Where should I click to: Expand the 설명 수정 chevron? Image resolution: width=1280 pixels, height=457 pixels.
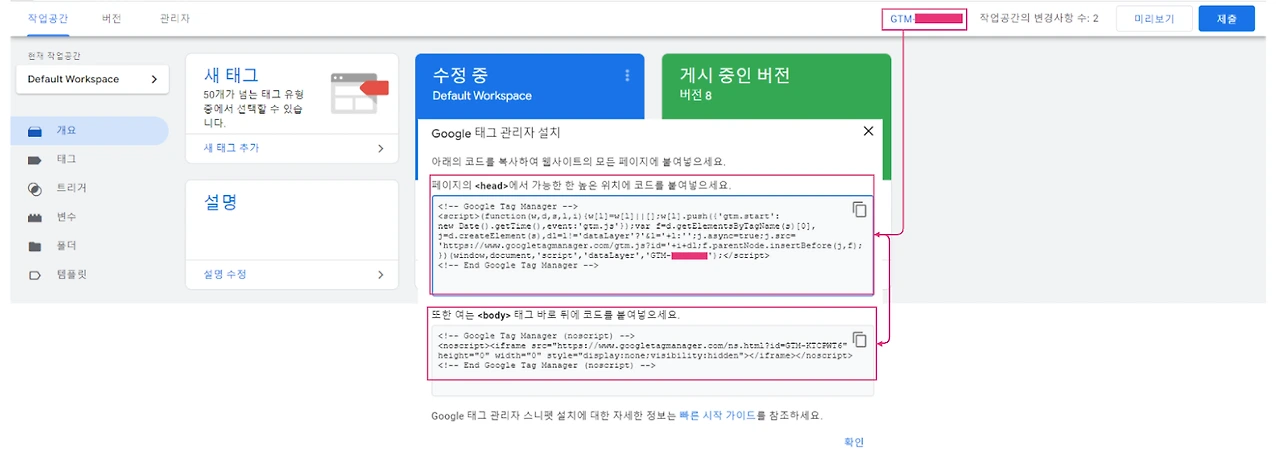tap(381, 274)
